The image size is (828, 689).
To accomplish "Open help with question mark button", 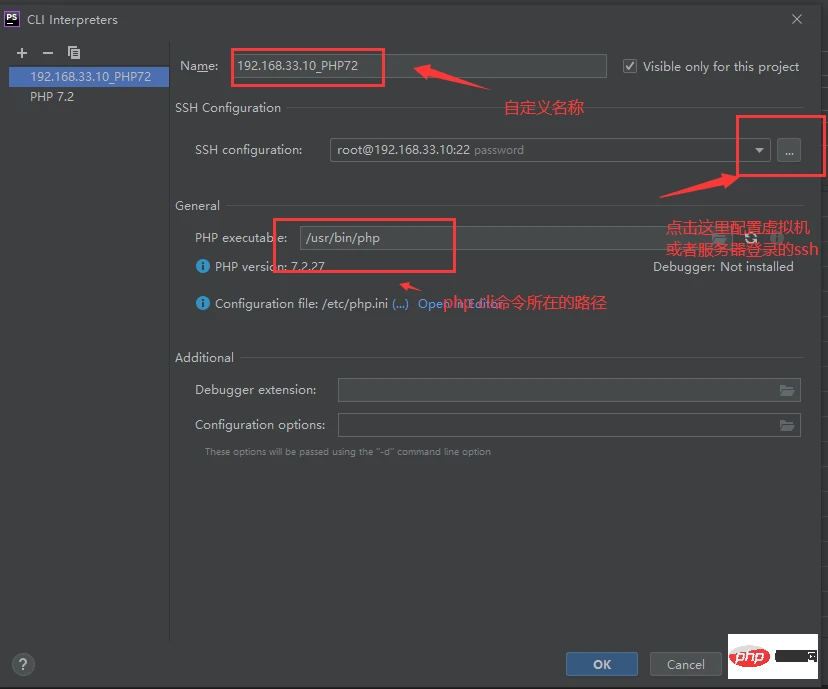I will click(x=22, y=664).
